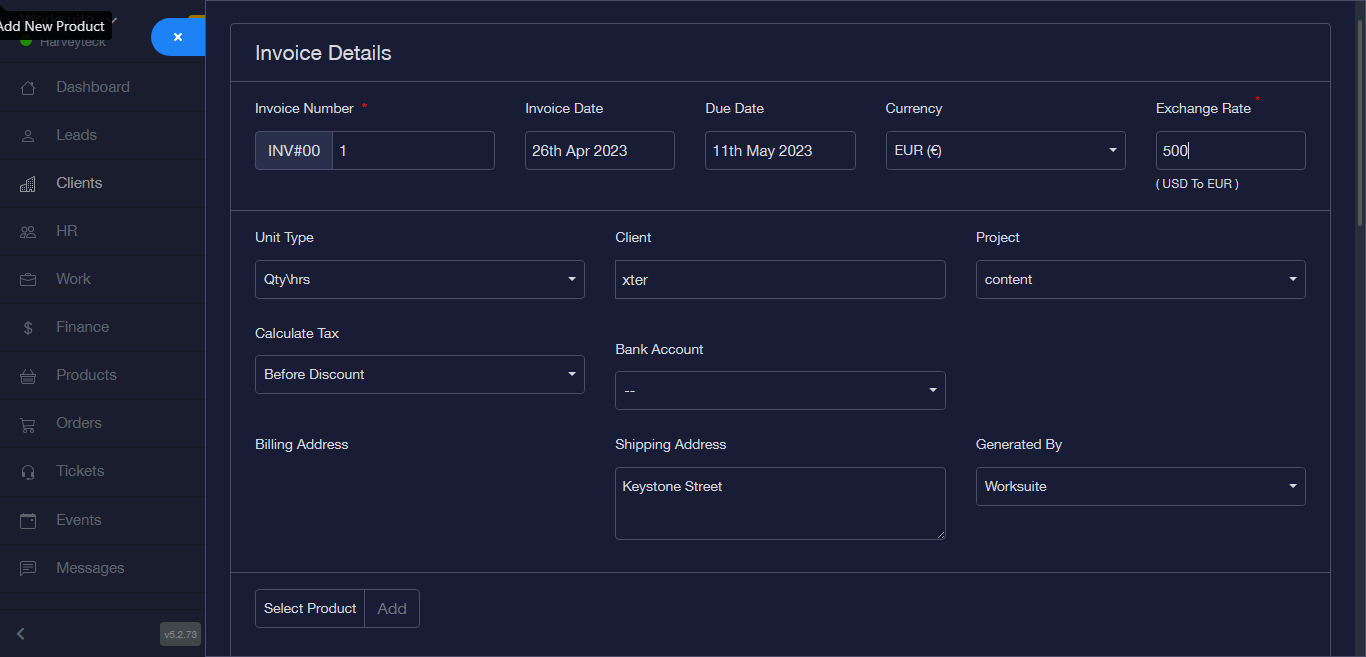This screenshot has width=1366, height=657.
Task: Collapse the sidebar with the left chevron
Action: tap(21, 633)
